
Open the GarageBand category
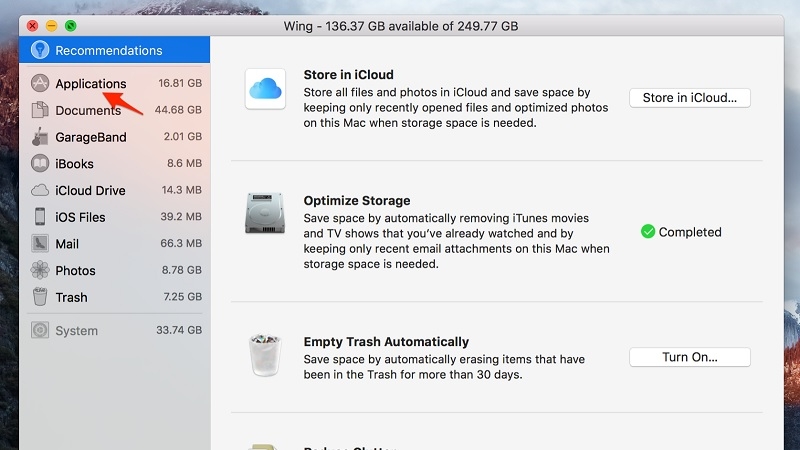pos(115,137)
